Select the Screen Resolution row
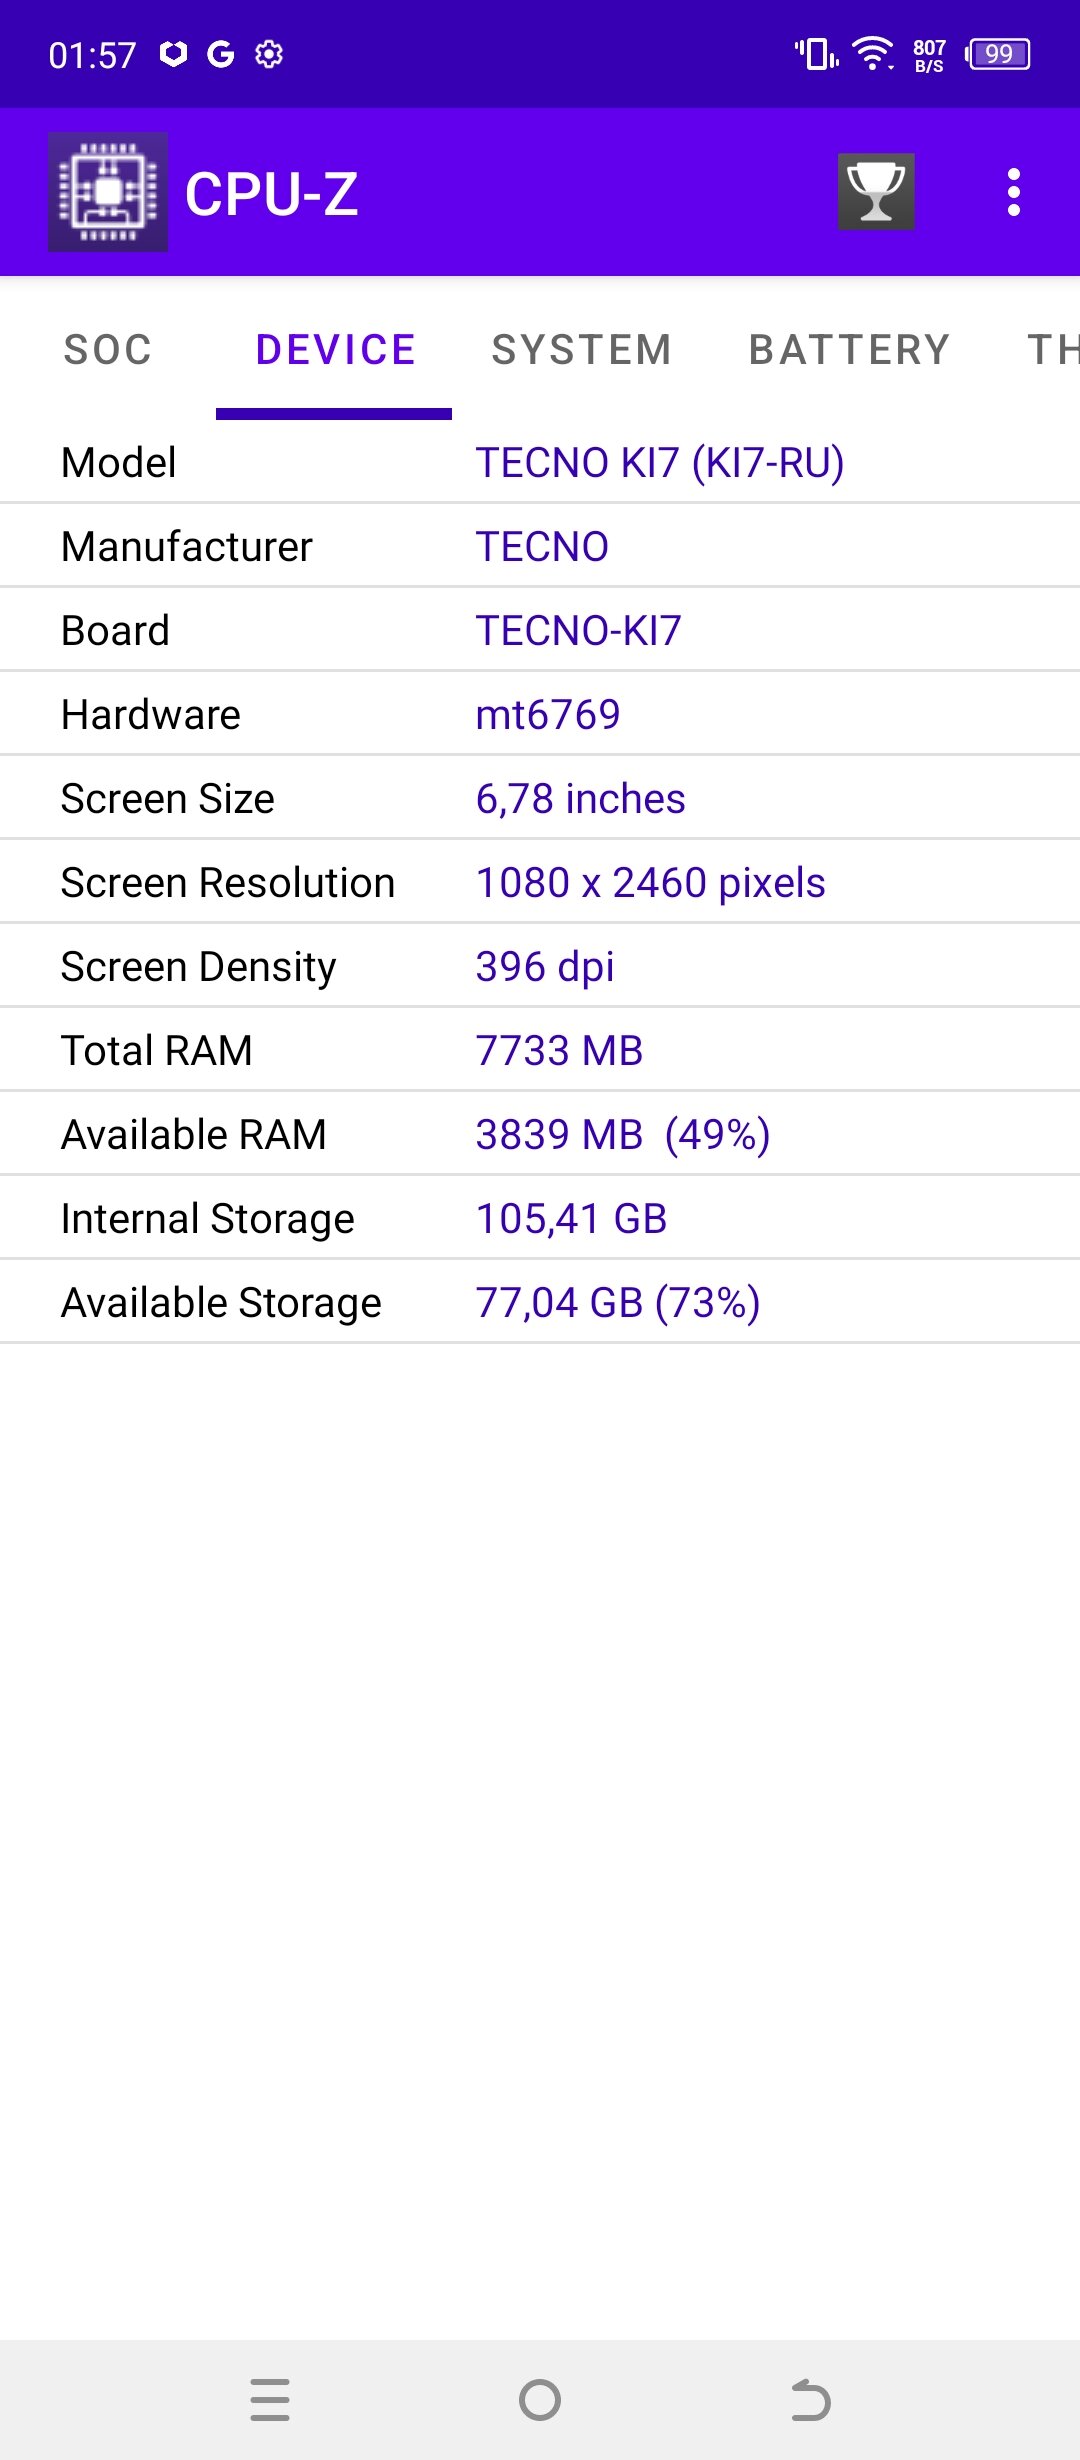The width and height of the screenshot is (1080, 2460). (x=540, y=883)
